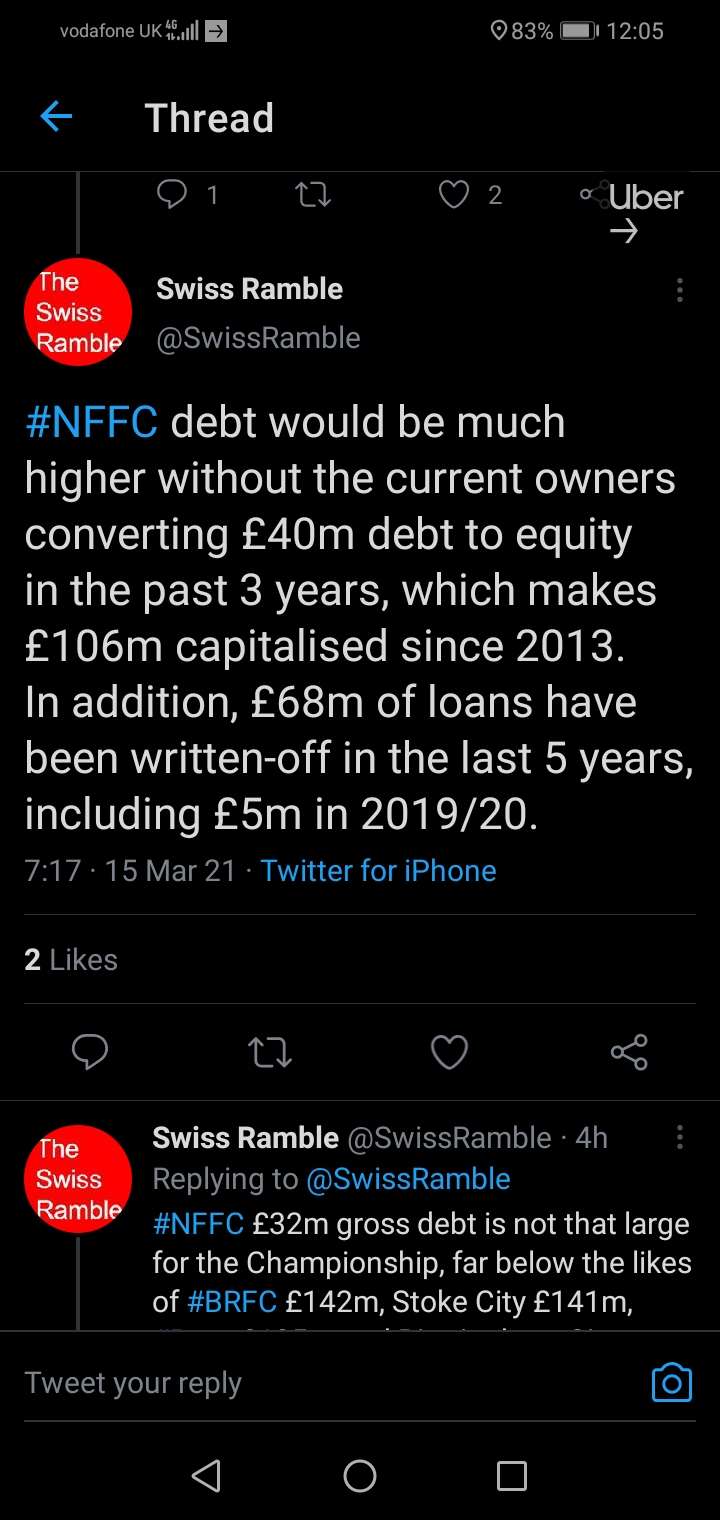
Task: Tap the reply icon on previous tweet
Action: click(x=173, y=194)
